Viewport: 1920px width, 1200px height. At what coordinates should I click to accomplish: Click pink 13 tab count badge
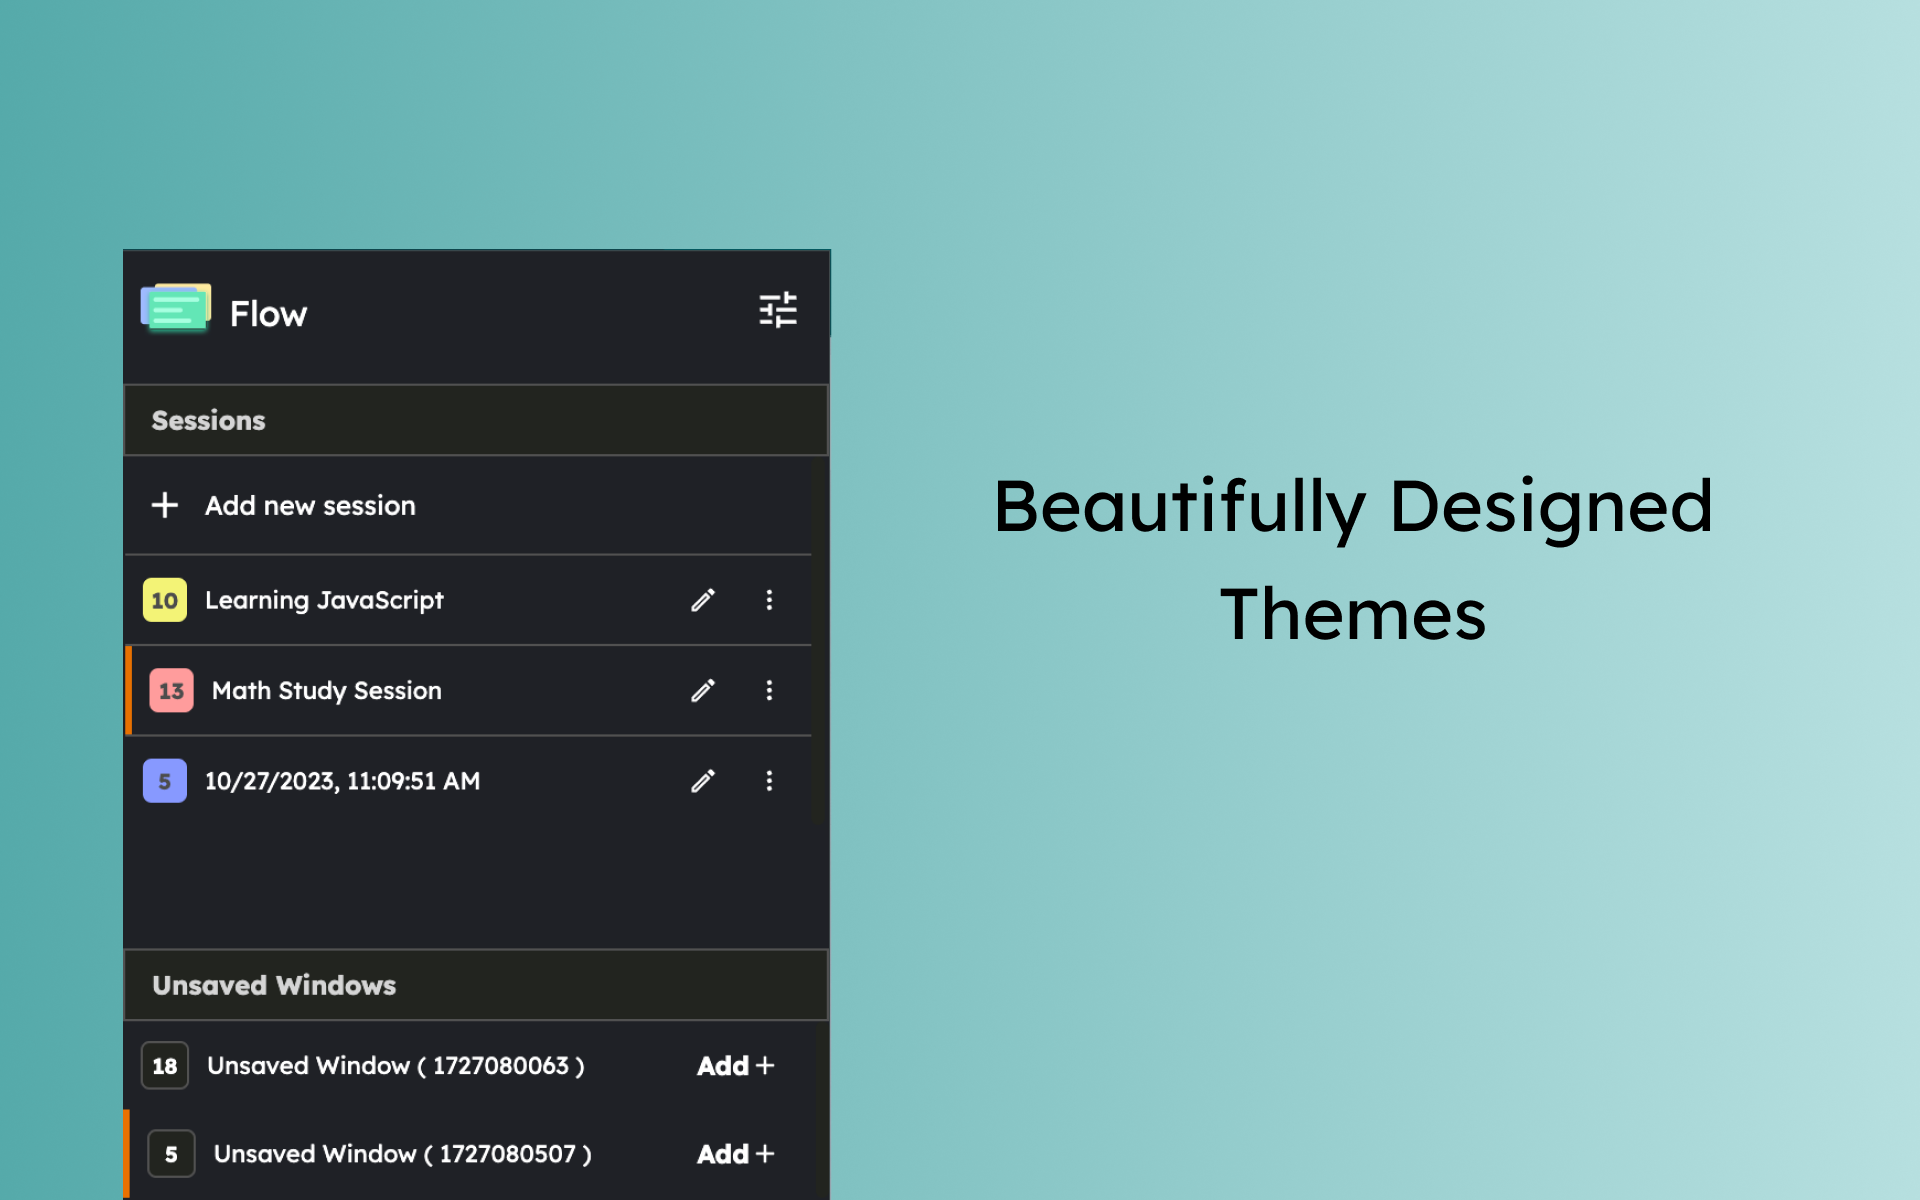tap(171, 691)
